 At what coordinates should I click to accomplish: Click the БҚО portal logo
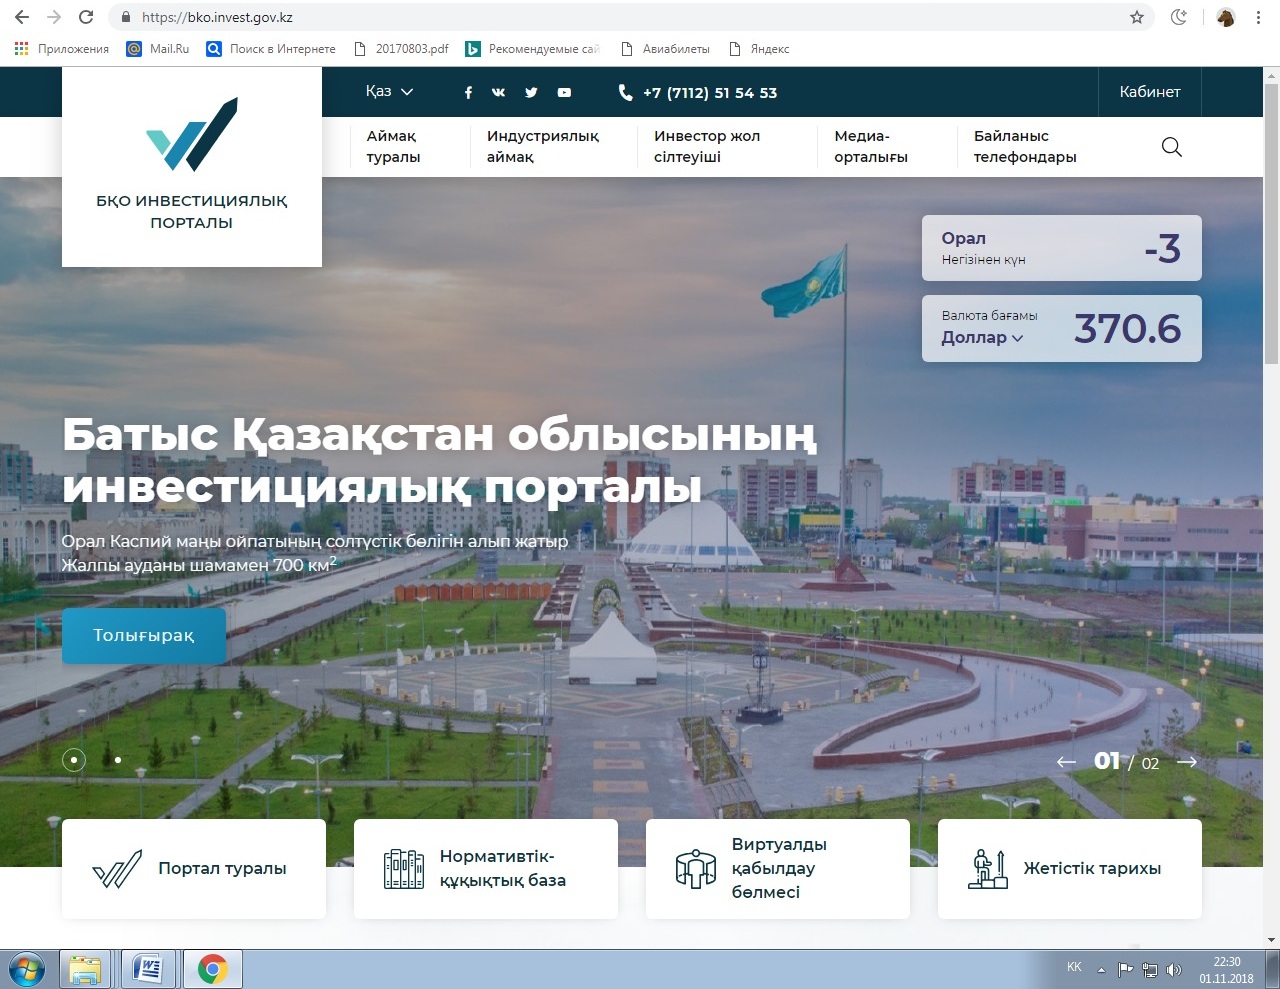(x=192, y=166)
